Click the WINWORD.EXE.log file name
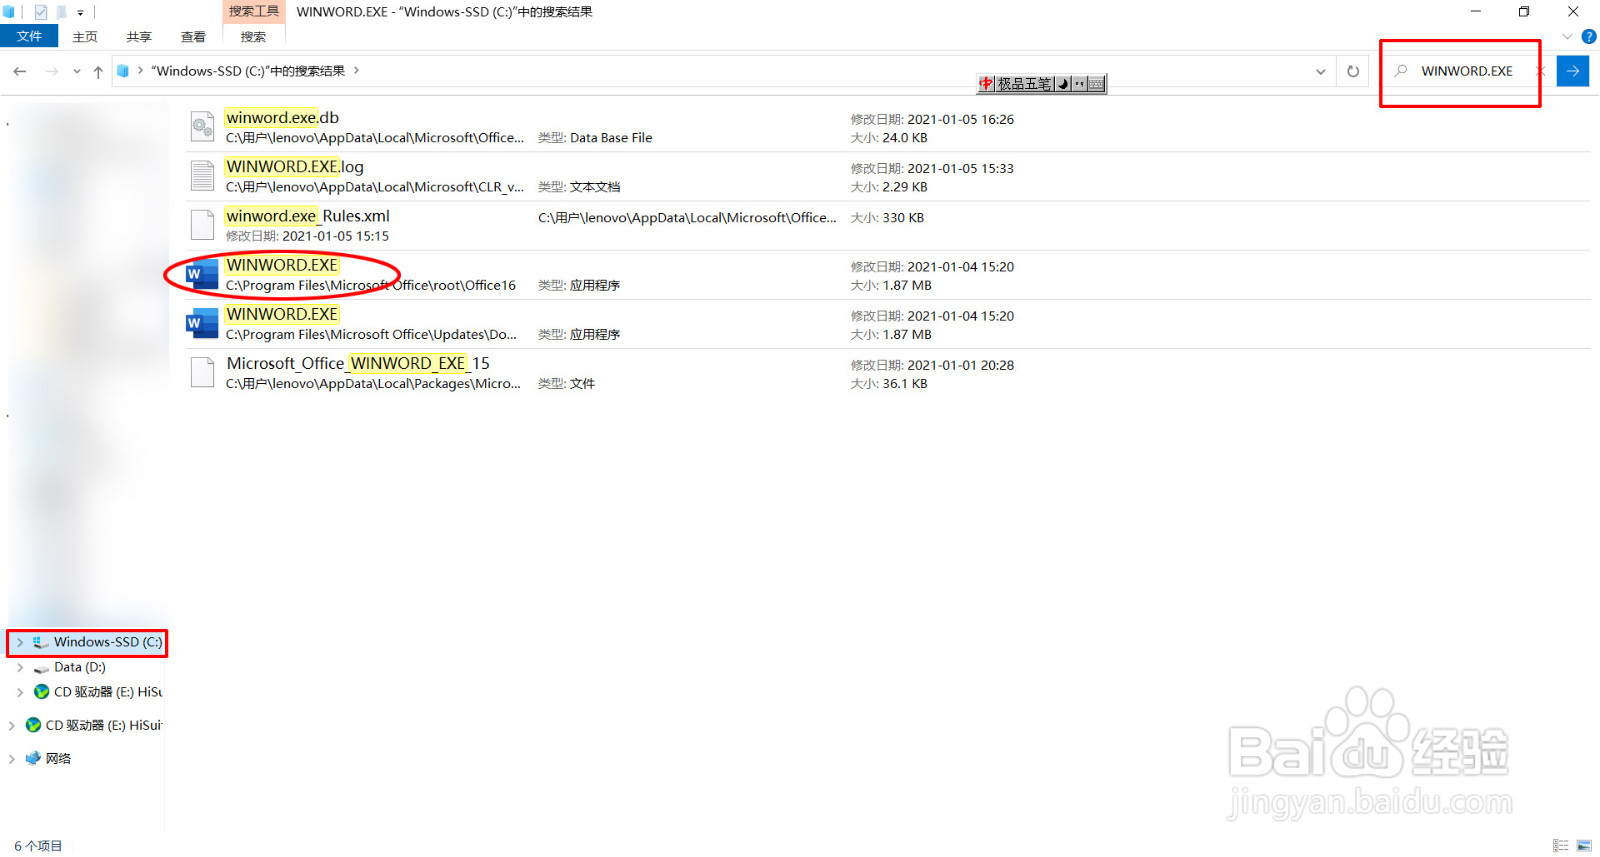Image resolution: width=1600 pixels, height=857 pixels. coord(295,166)
